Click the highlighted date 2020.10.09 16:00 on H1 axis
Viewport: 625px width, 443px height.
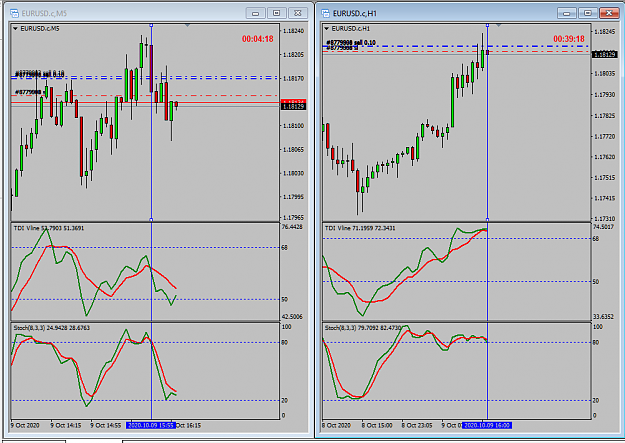tap(487, 425)
